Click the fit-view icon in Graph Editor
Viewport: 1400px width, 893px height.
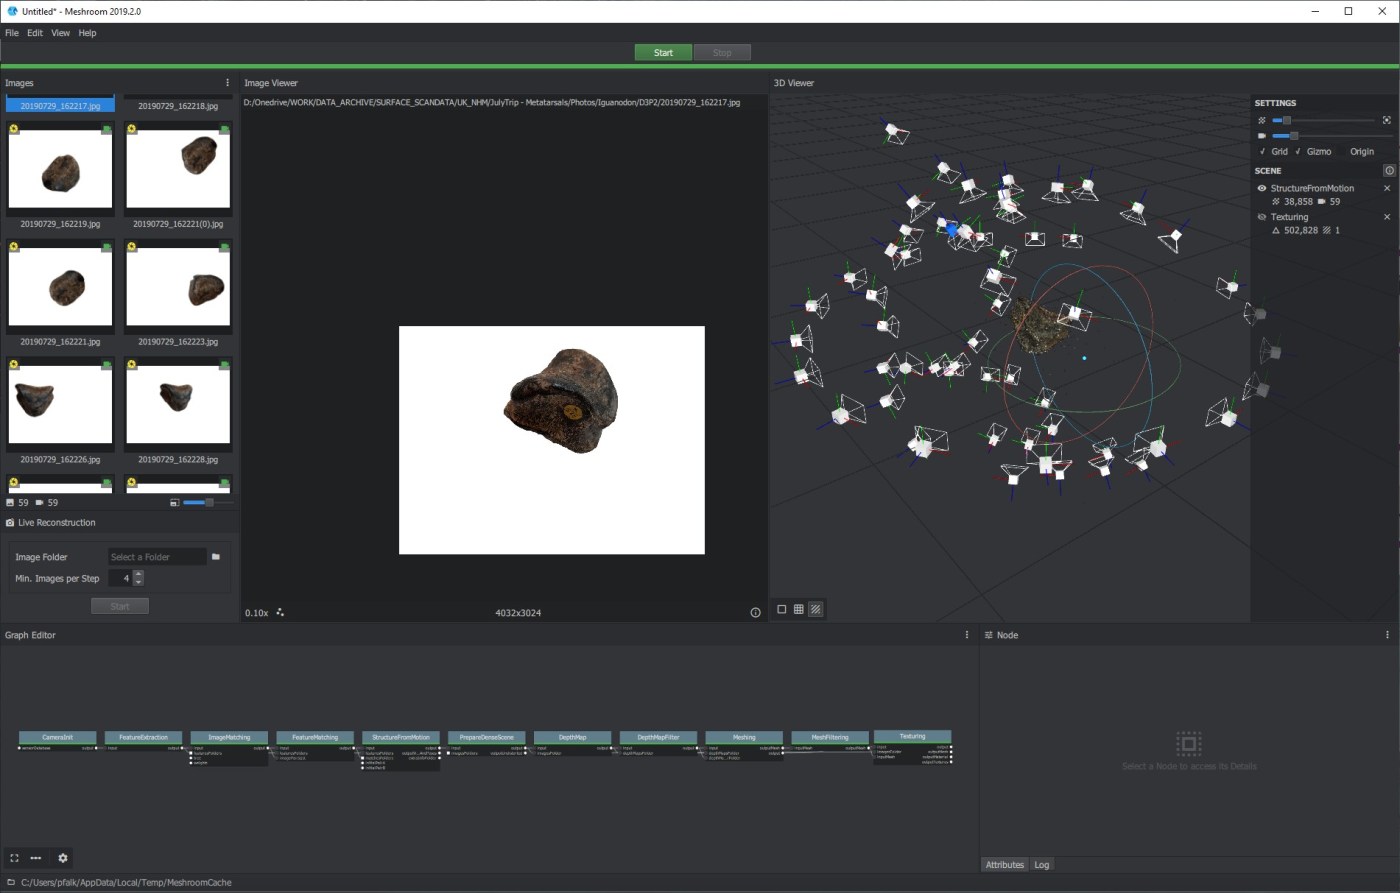click(14, 858)
